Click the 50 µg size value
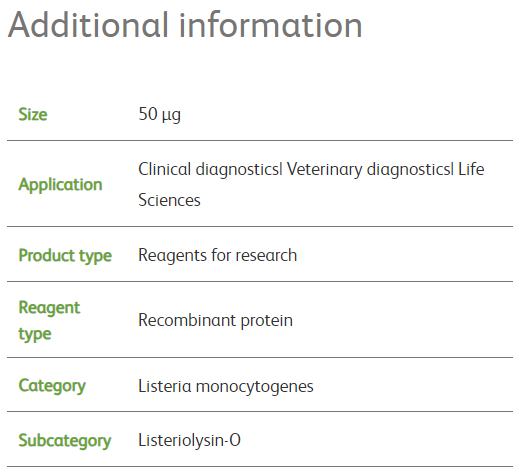 point(160,114)
